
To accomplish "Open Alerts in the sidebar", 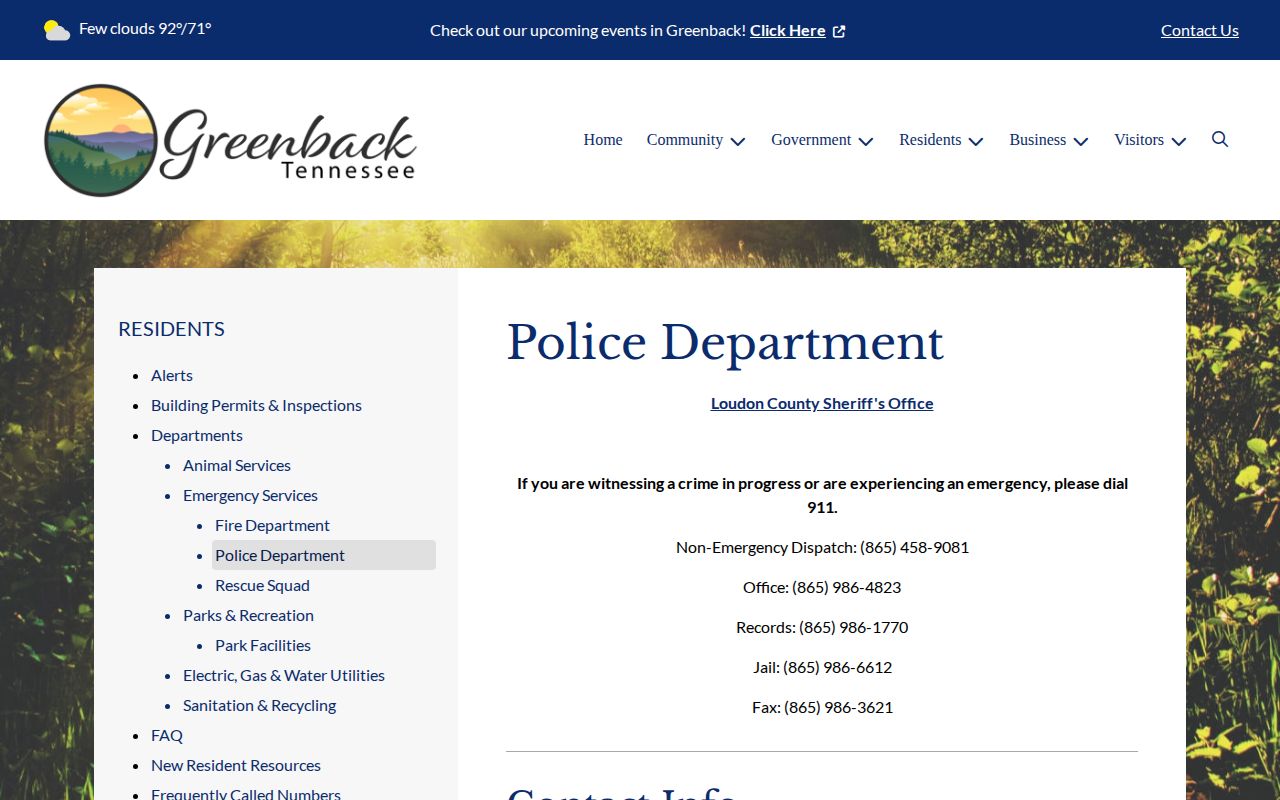I will [x=172, y=375].
